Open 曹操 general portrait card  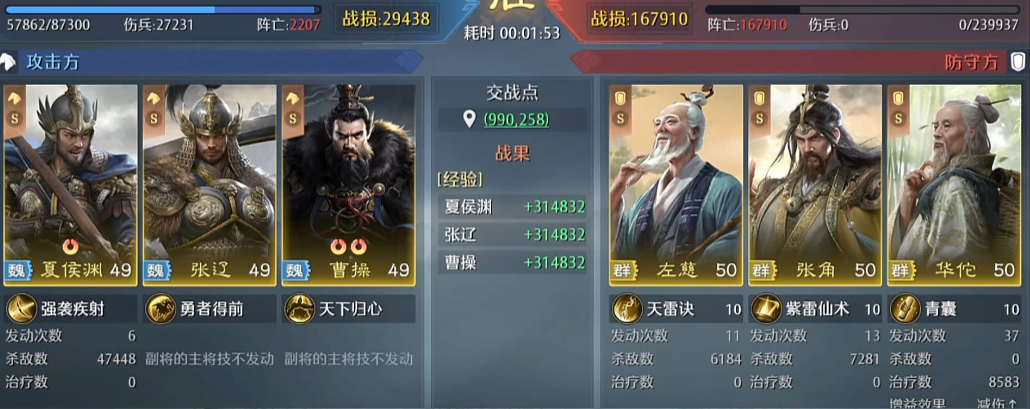[349, 185]
